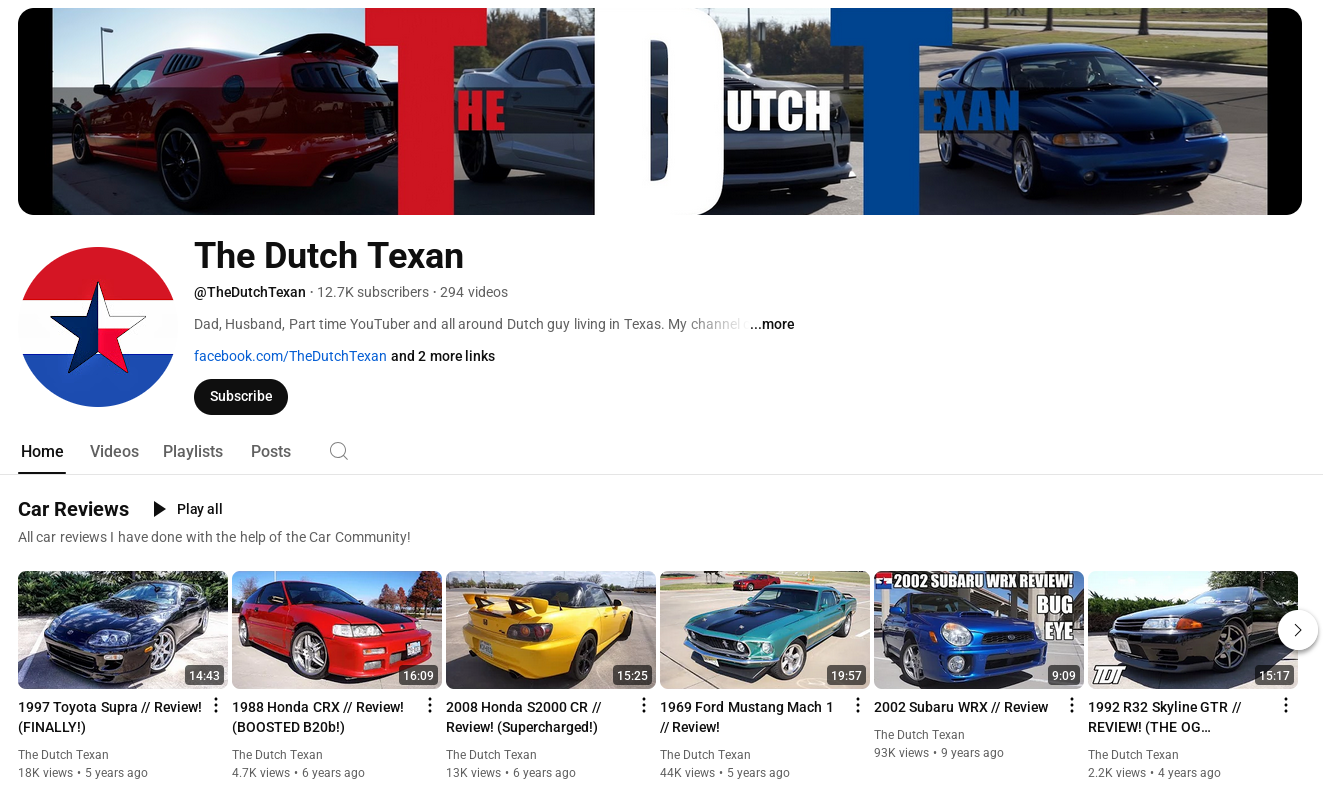This screenshot has height=793, width=1323.
Task: Click the title '2002 Subaru WRX // Review'
Action: [x=961, y=707]
